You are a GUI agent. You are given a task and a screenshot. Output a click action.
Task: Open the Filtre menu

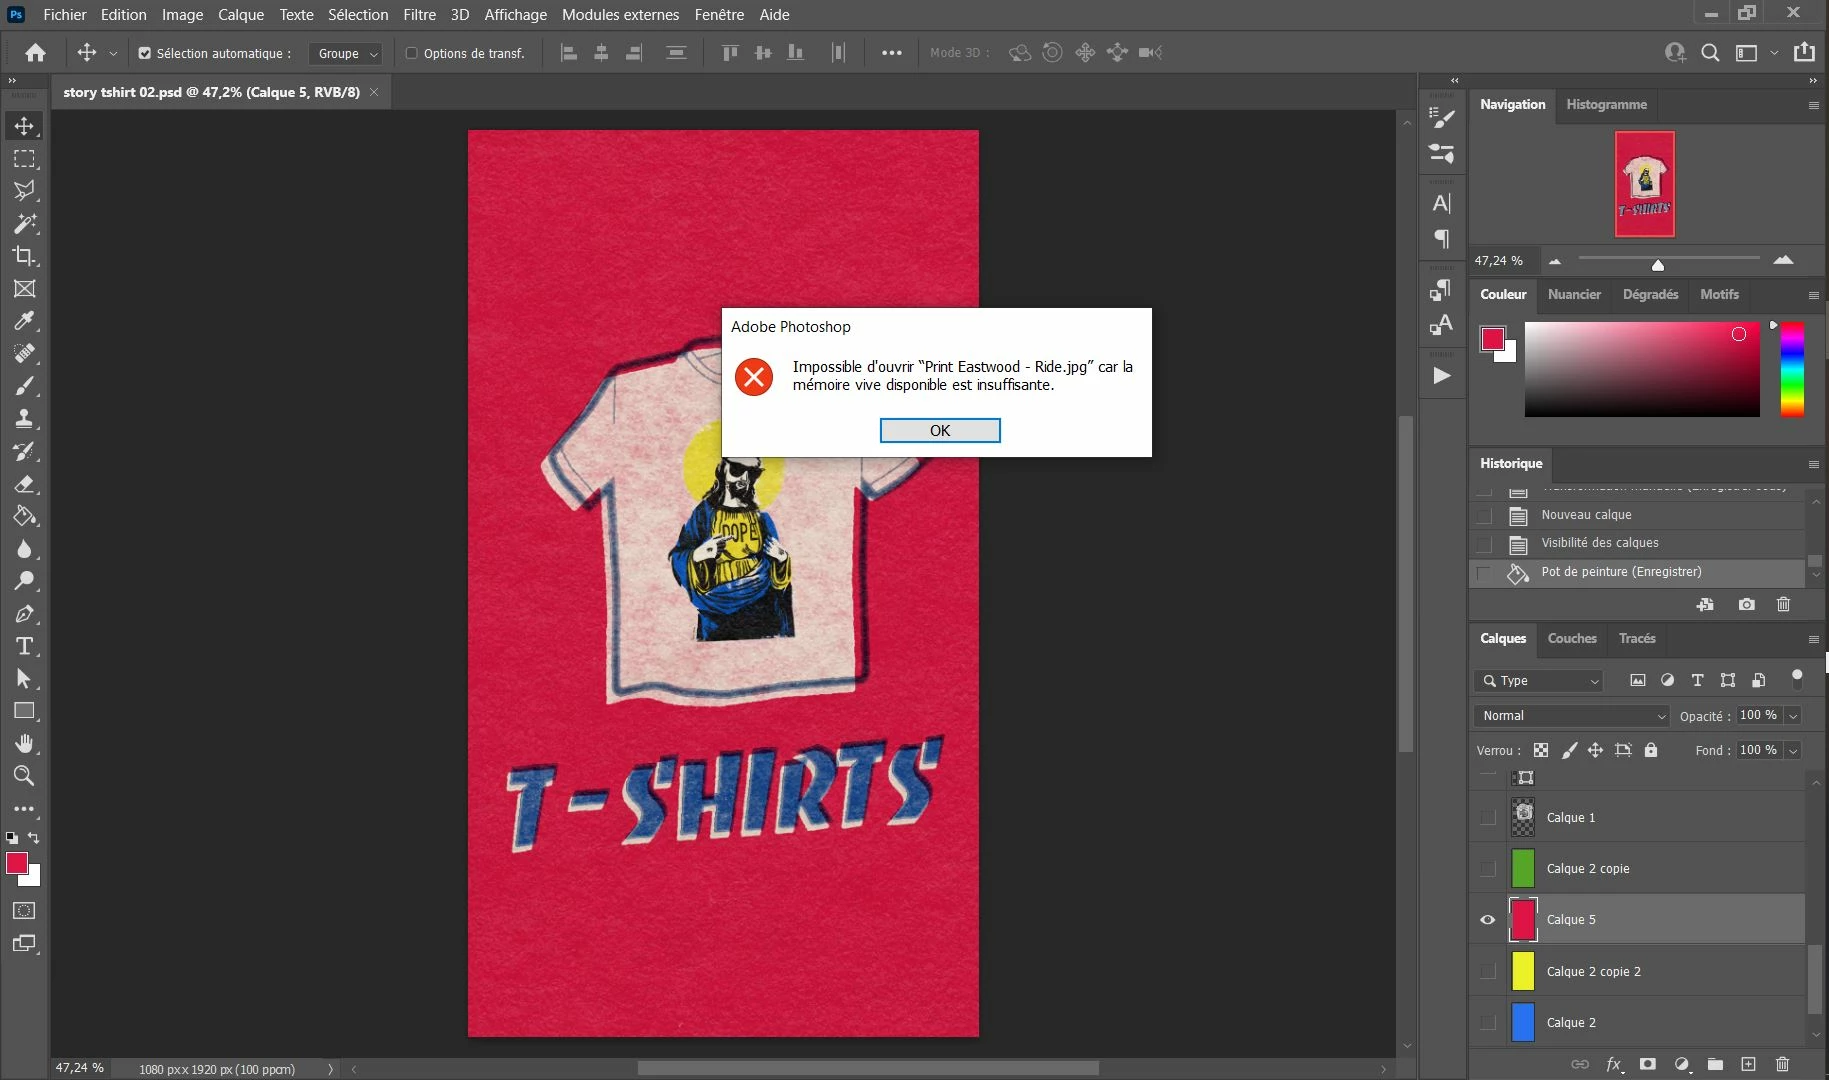(420, 14)
